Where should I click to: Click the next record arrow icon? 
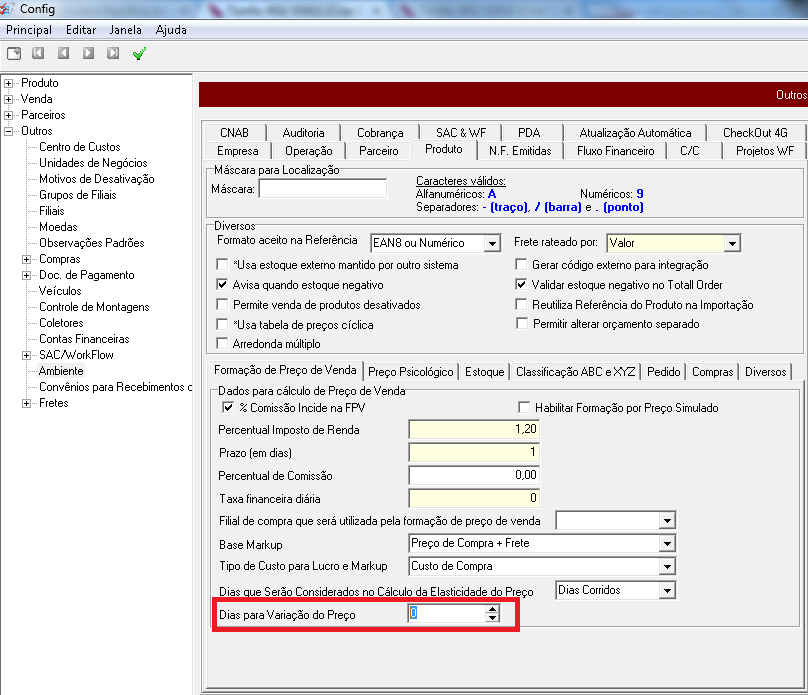(88, 53)
